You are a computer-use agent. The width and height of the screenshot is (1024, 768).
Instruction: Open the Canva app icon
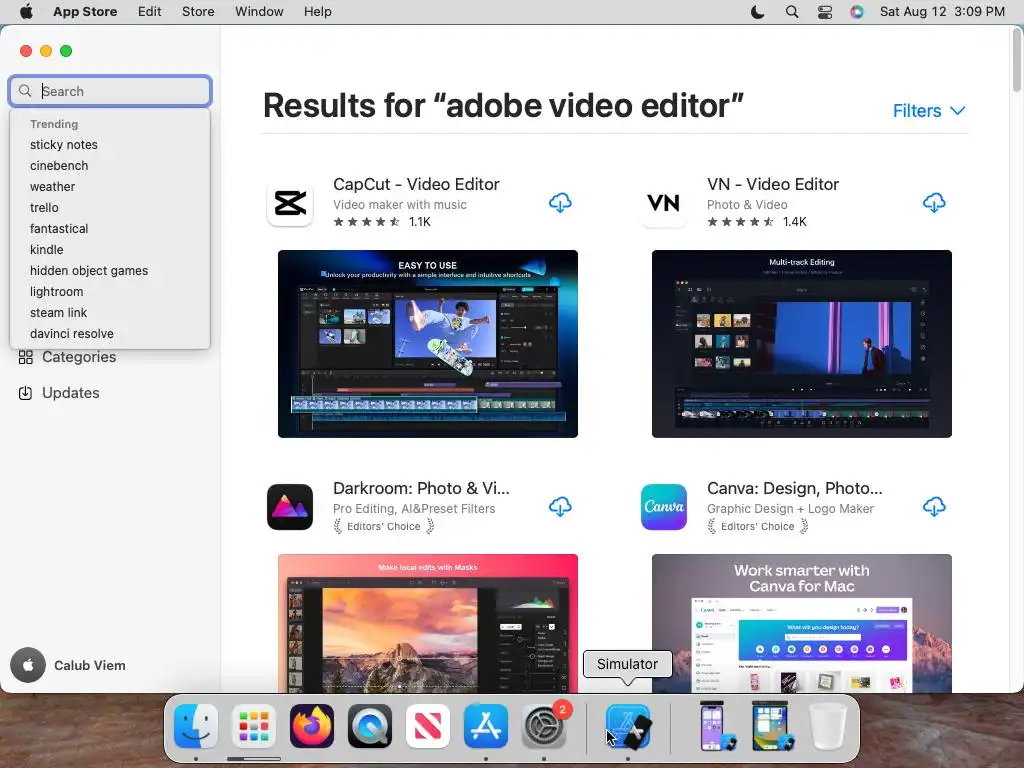coord(664,507)
